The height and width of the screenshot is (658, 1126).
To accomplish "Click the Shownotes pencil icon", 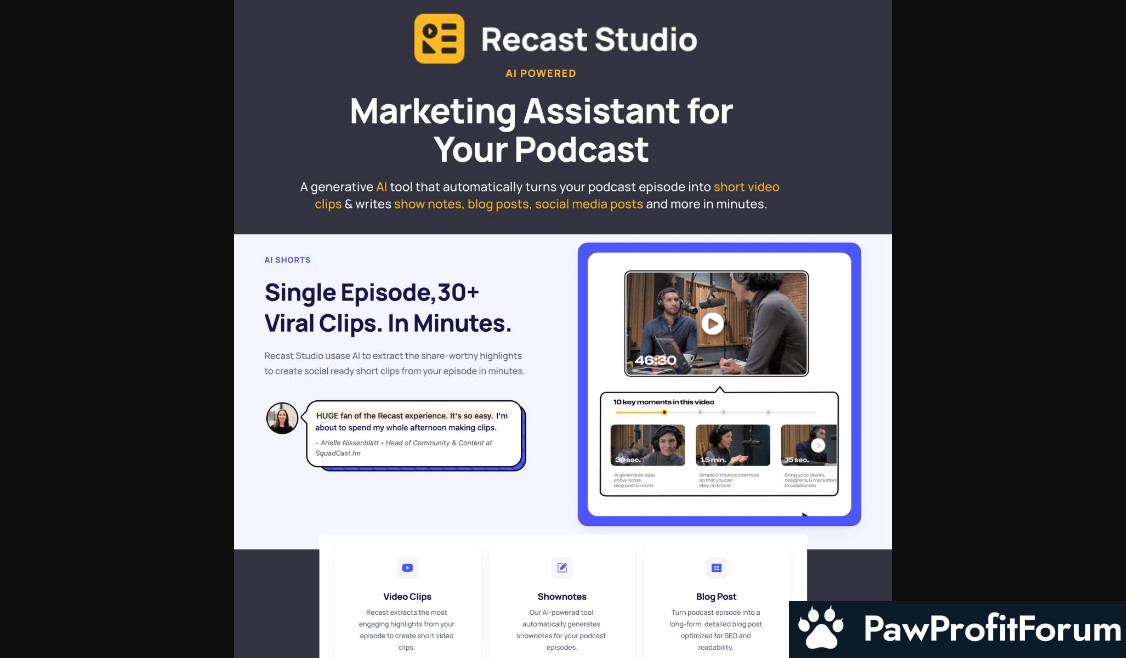I will pos(562,568).
